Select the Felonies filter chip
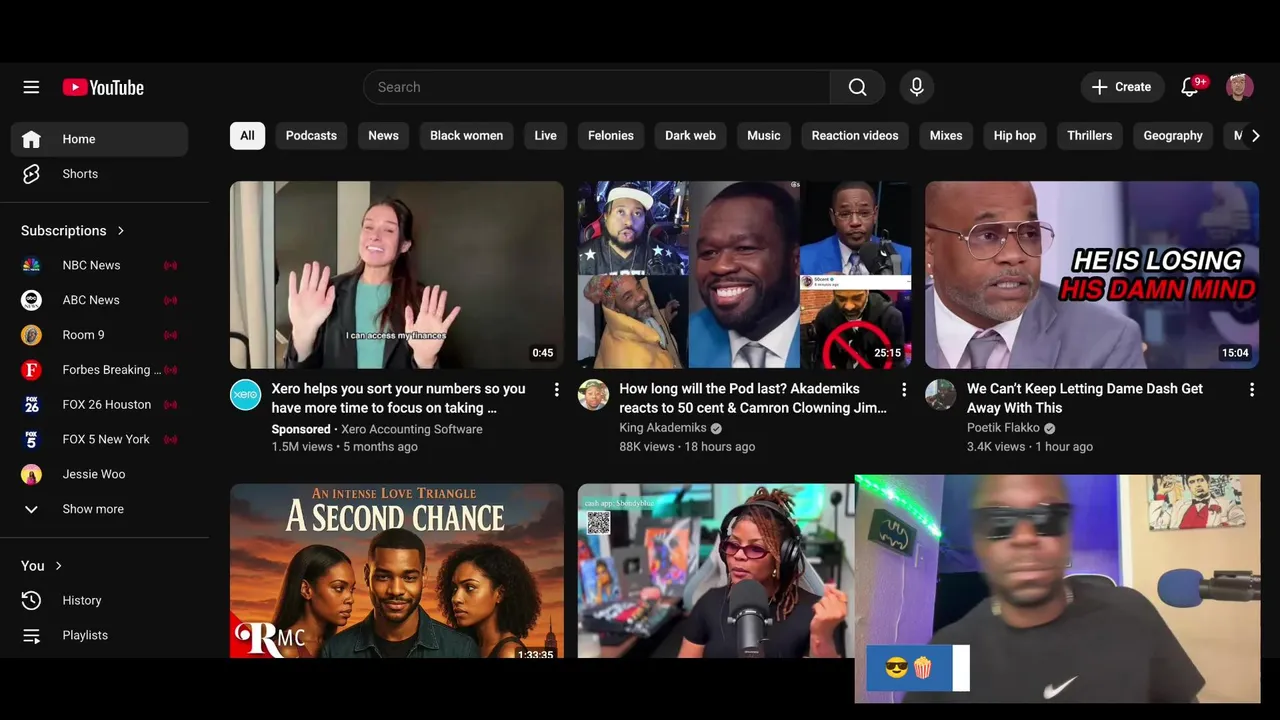1280x720 pixels. click(611, 136)
